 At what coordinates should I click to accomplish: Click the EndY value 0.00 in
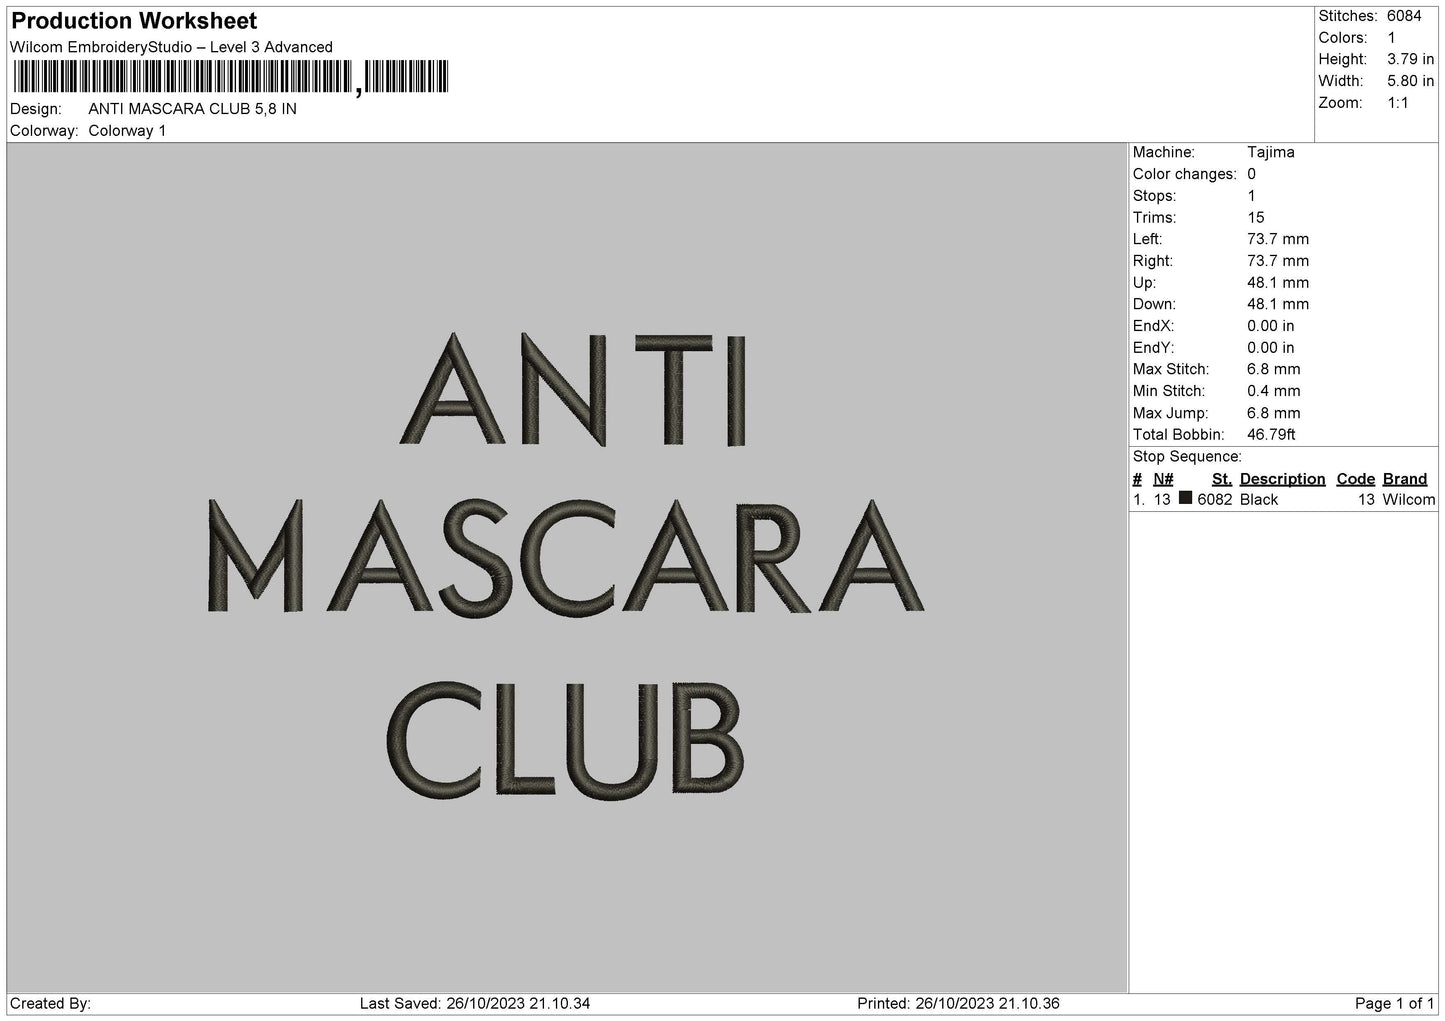(1271, 348)
